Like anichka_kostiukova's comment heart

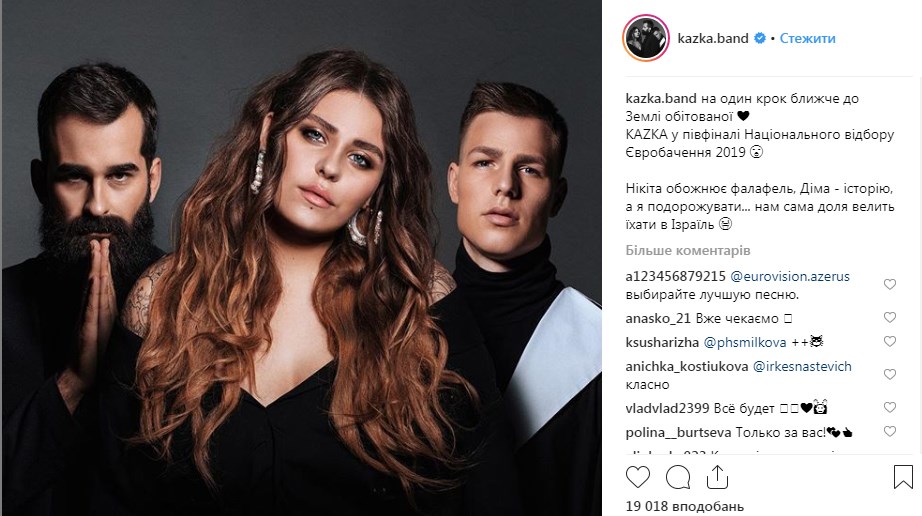[890, 374]
